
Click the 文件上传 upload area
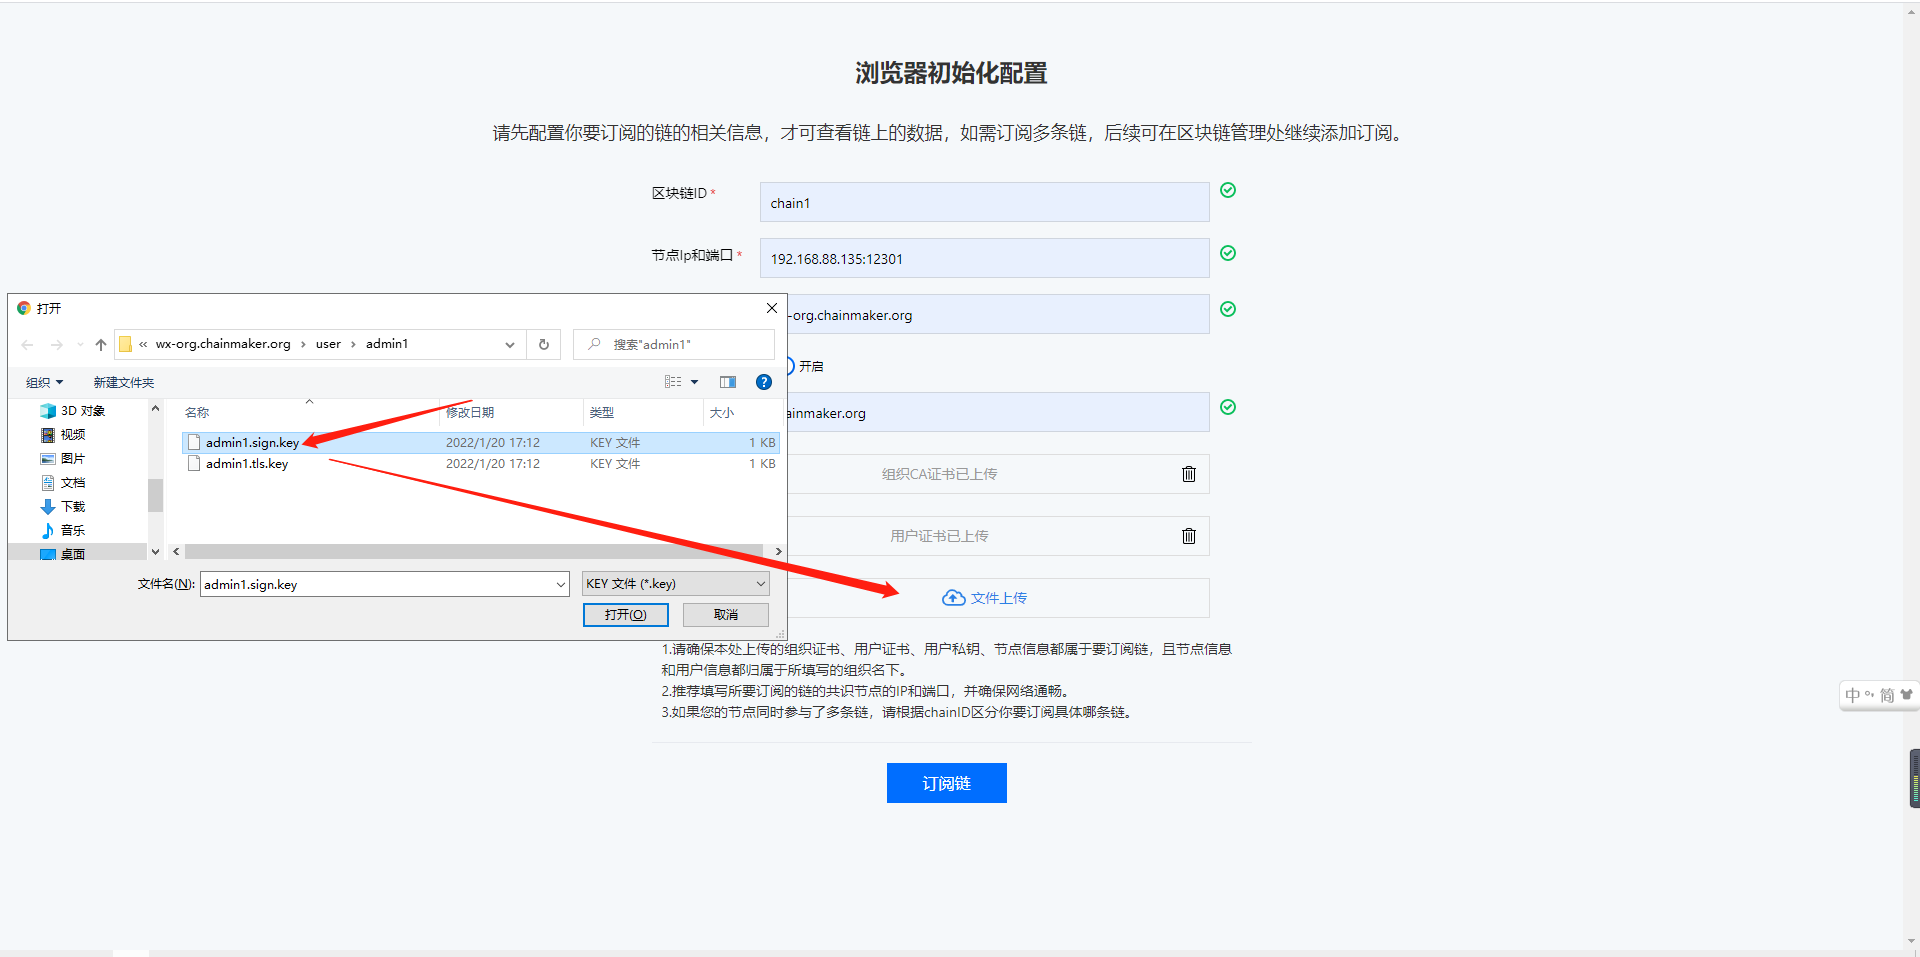985,598
